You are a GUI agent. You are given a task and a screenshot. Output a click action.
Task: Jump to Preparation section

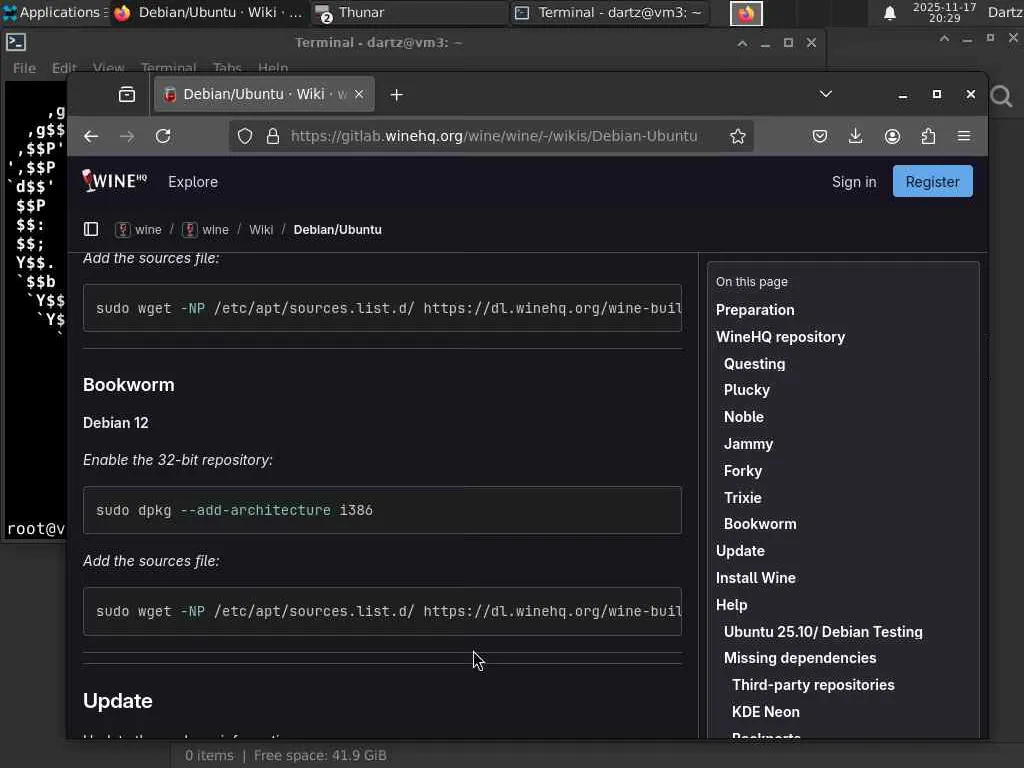click(755, 310)
